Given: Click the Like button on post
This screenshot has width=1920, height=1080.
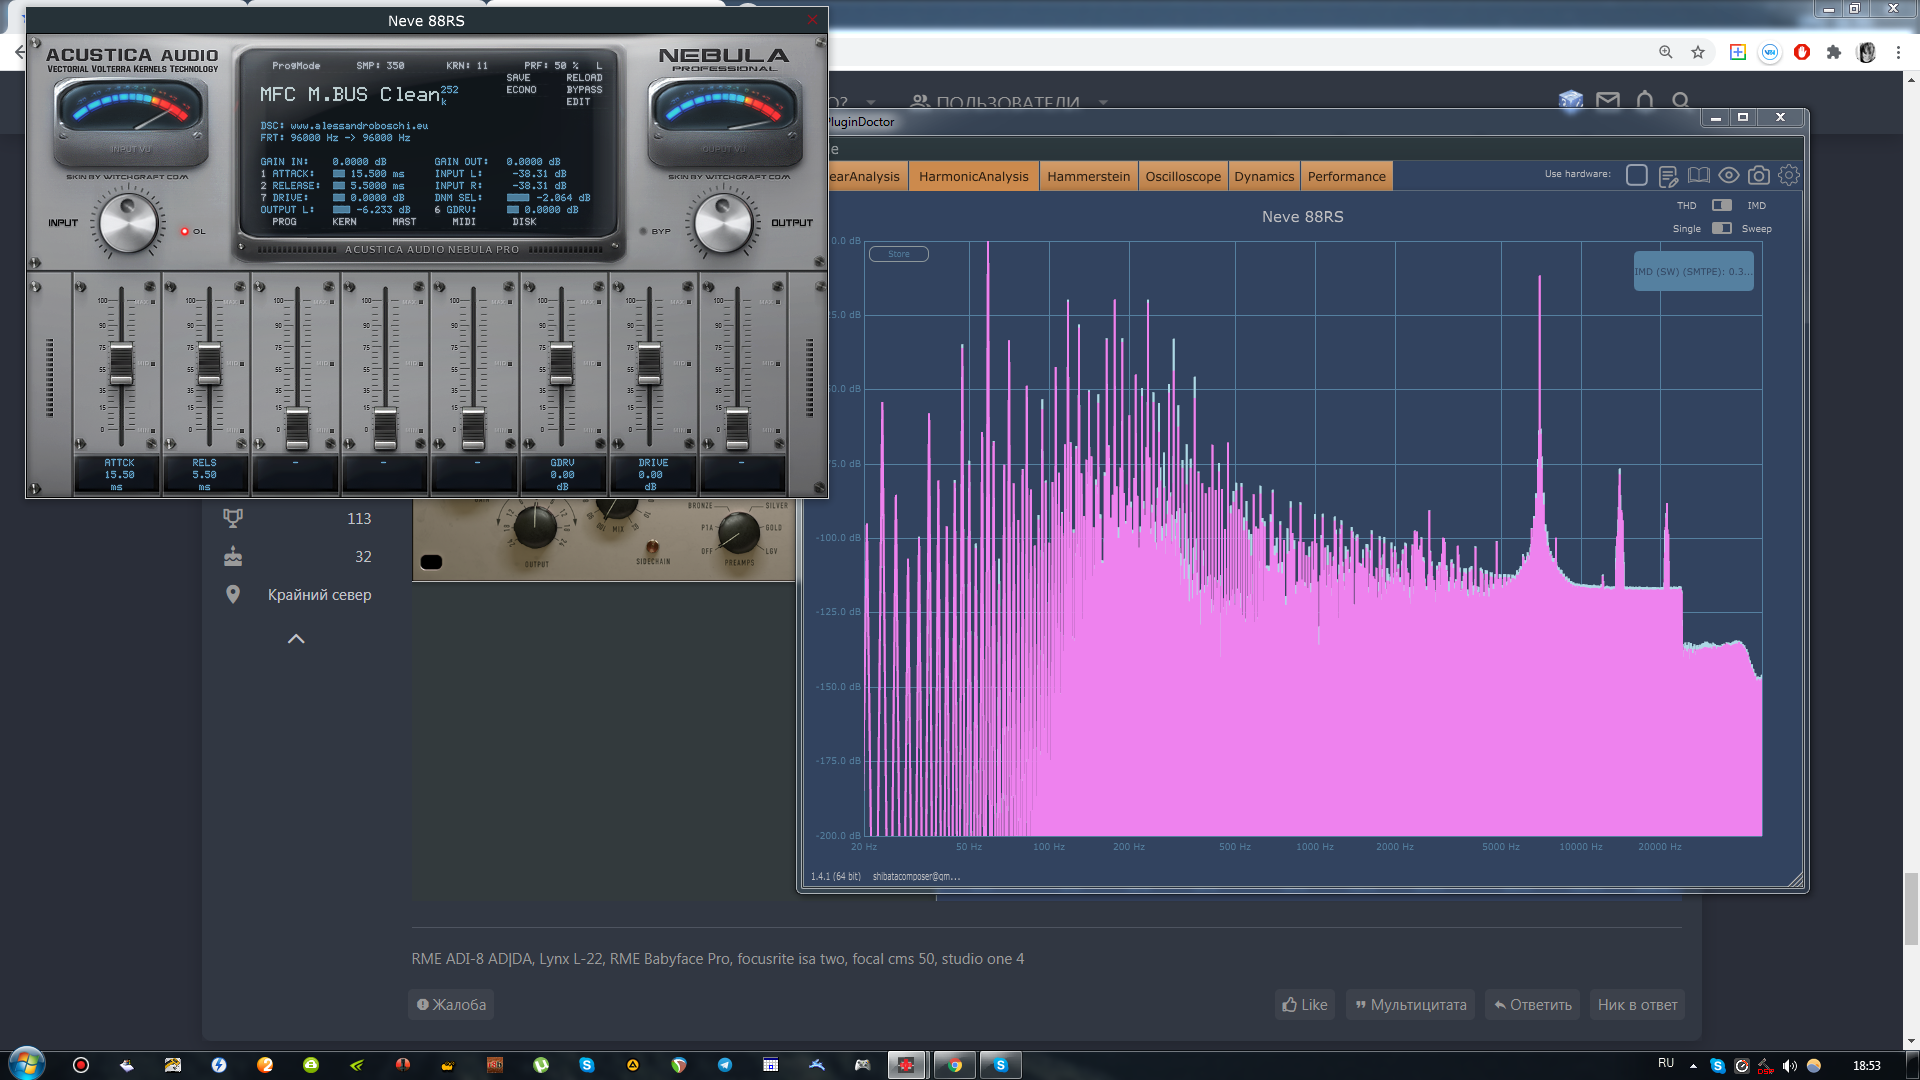Looking at the screenshot, I should (x=1305, y=1005).
